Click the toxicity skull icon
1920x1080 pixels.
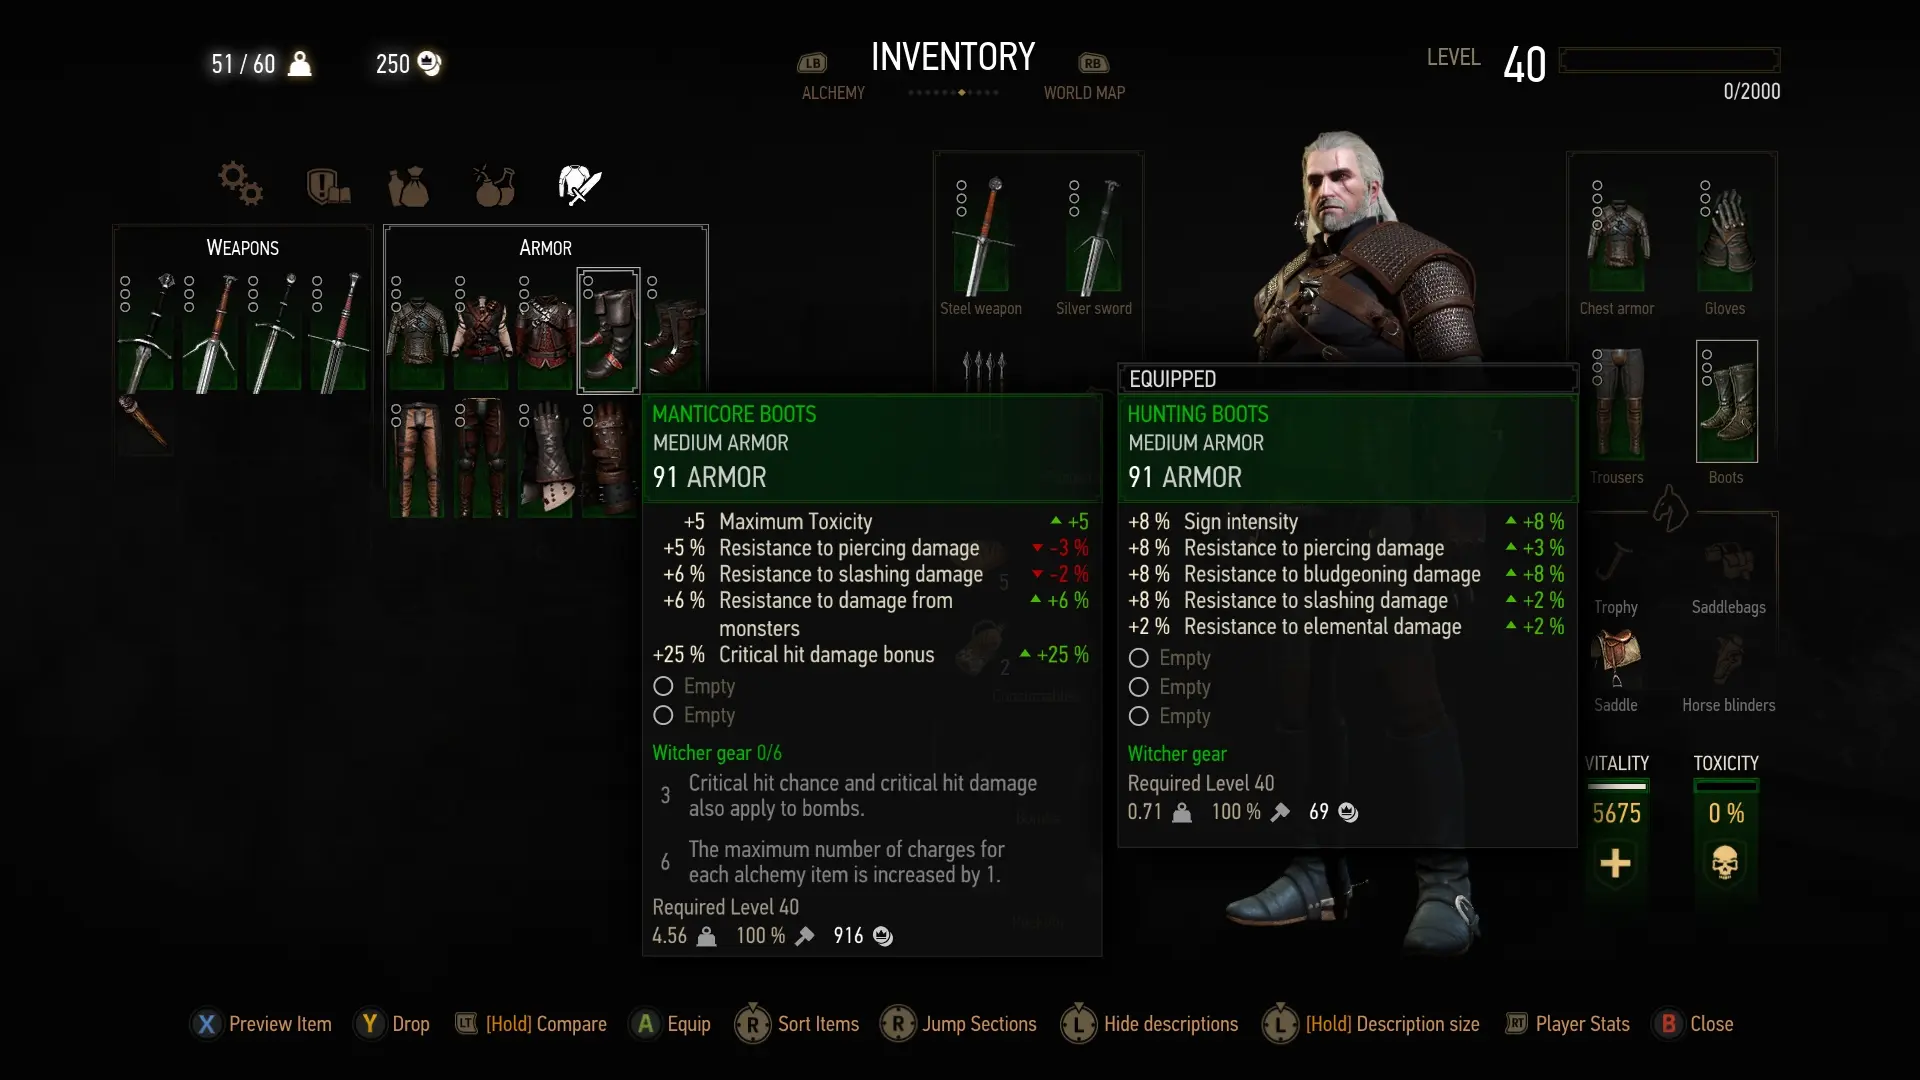1725,863
